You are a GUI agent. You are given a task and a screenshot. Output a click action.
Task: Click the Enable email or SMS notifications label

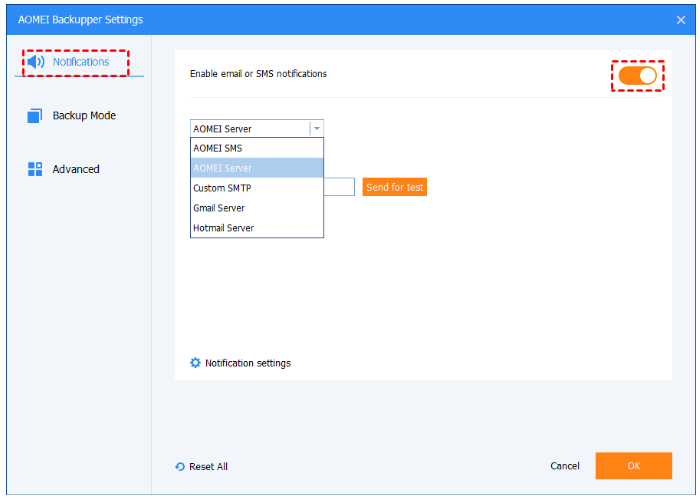[258, 74]
